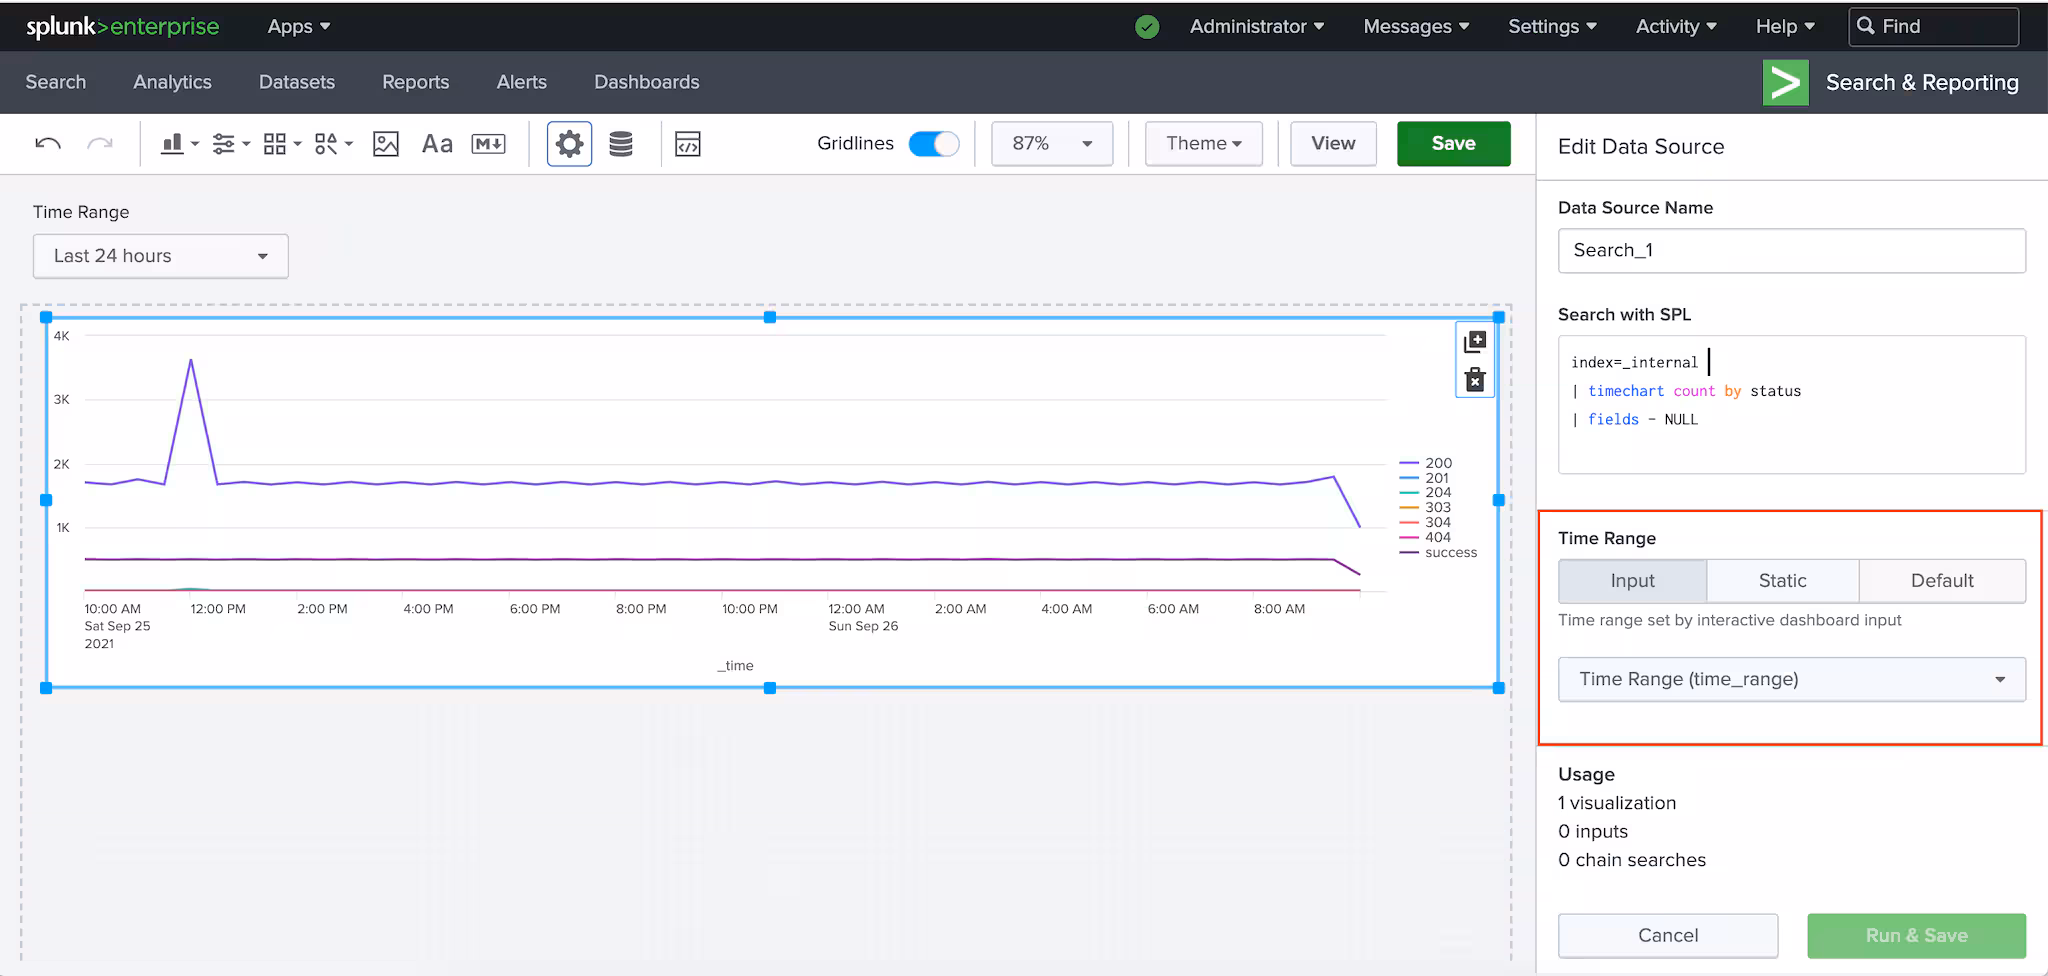Add a Markdown block via toolbar
This screenshot has height=976, width=2048.
pos(488,144)
